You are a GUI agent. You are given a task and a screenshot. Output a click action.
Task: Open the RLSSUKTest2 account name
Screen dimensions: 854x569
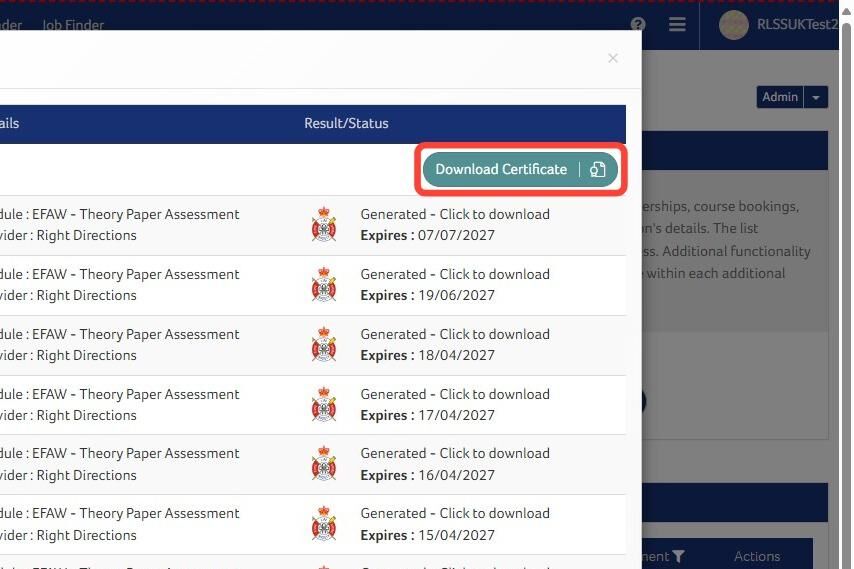[797, 25]
